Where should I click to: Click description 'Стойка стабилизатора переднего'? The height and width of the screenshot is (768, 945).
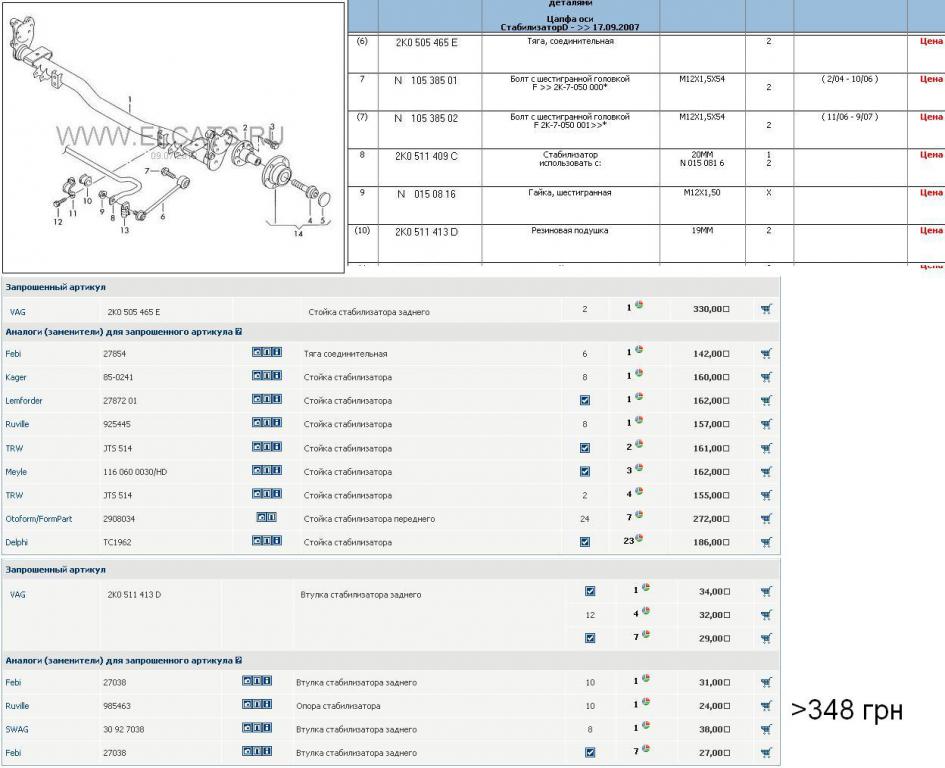click(x=369, y=519)
